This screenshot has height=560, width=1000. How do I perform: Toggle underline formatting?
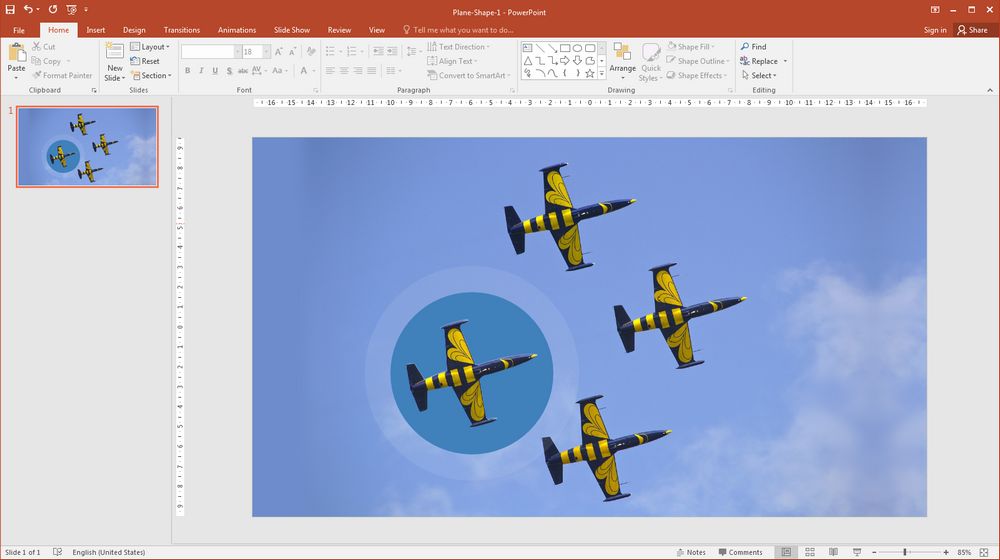[x=215, y=71]
